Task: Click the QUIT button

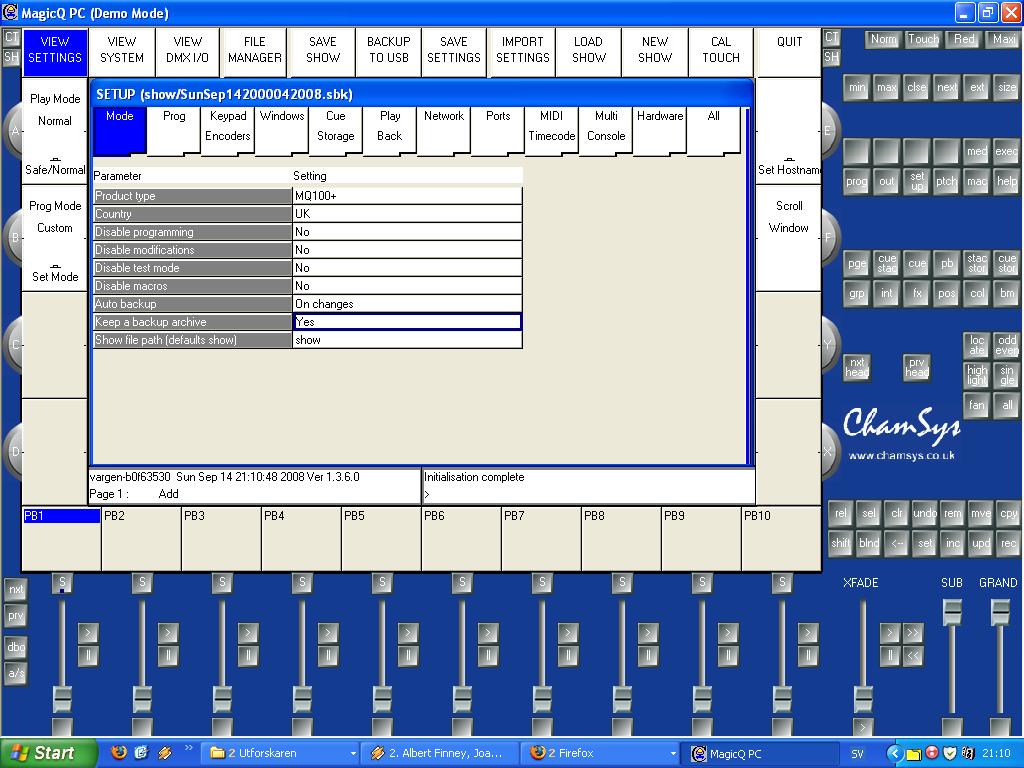Action: [x=789, y=50]
